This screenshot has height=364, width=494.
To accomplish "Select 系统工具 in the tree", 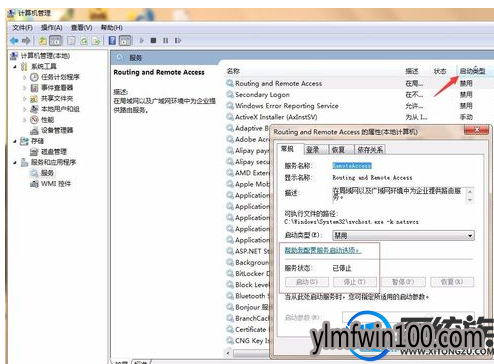I will point(44,66).
